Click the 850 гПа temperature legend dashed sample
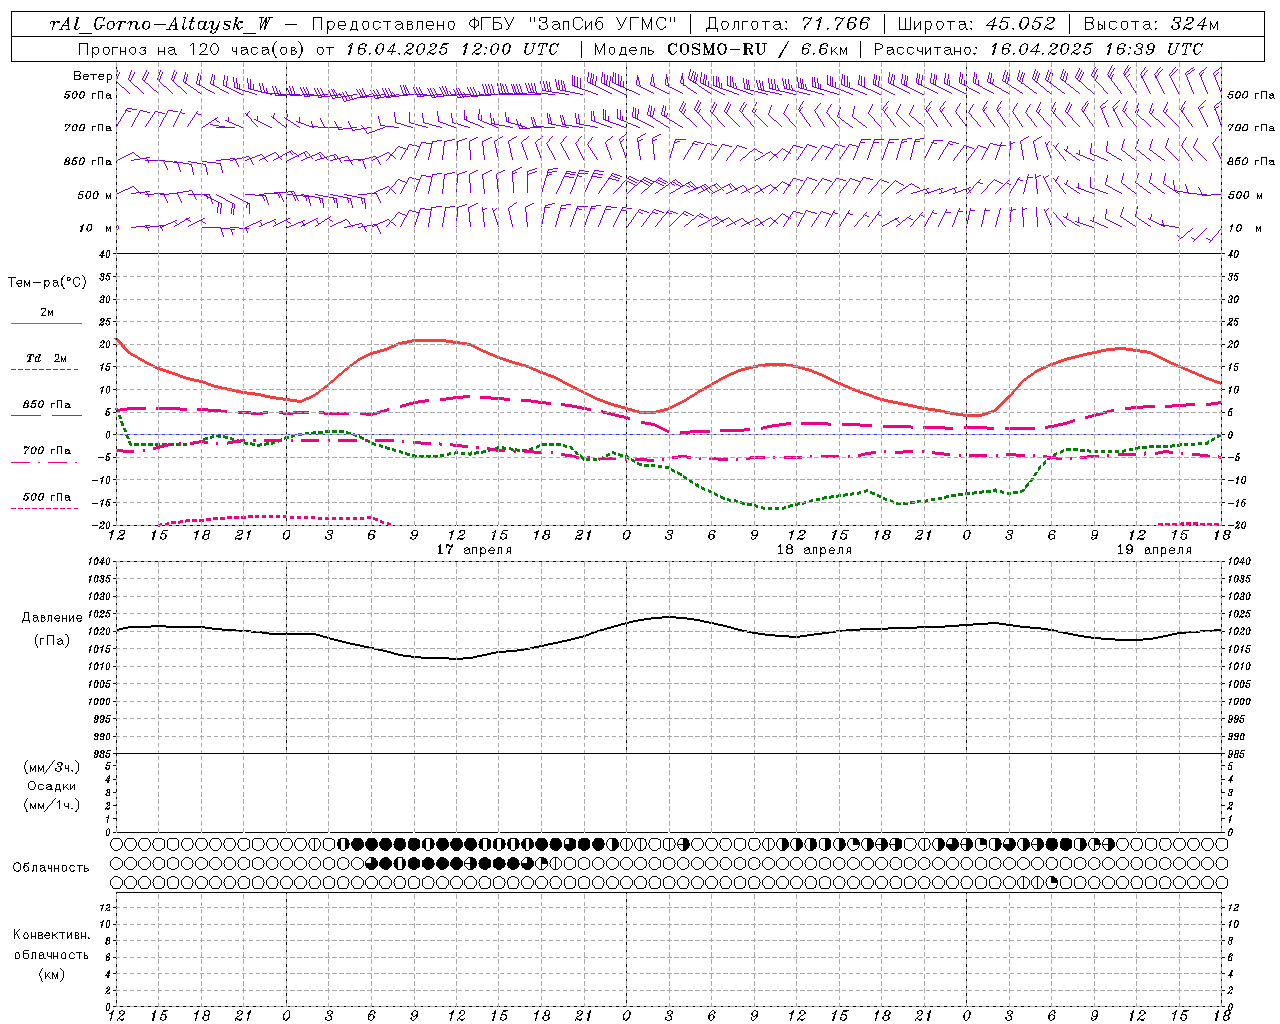The width and height of the screenshot is (1280, 1024). click(46, 415)
